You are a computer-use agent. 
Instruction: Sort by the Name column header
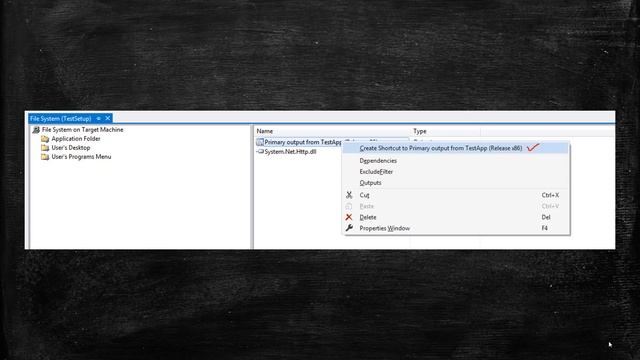[x=332, y=131]
